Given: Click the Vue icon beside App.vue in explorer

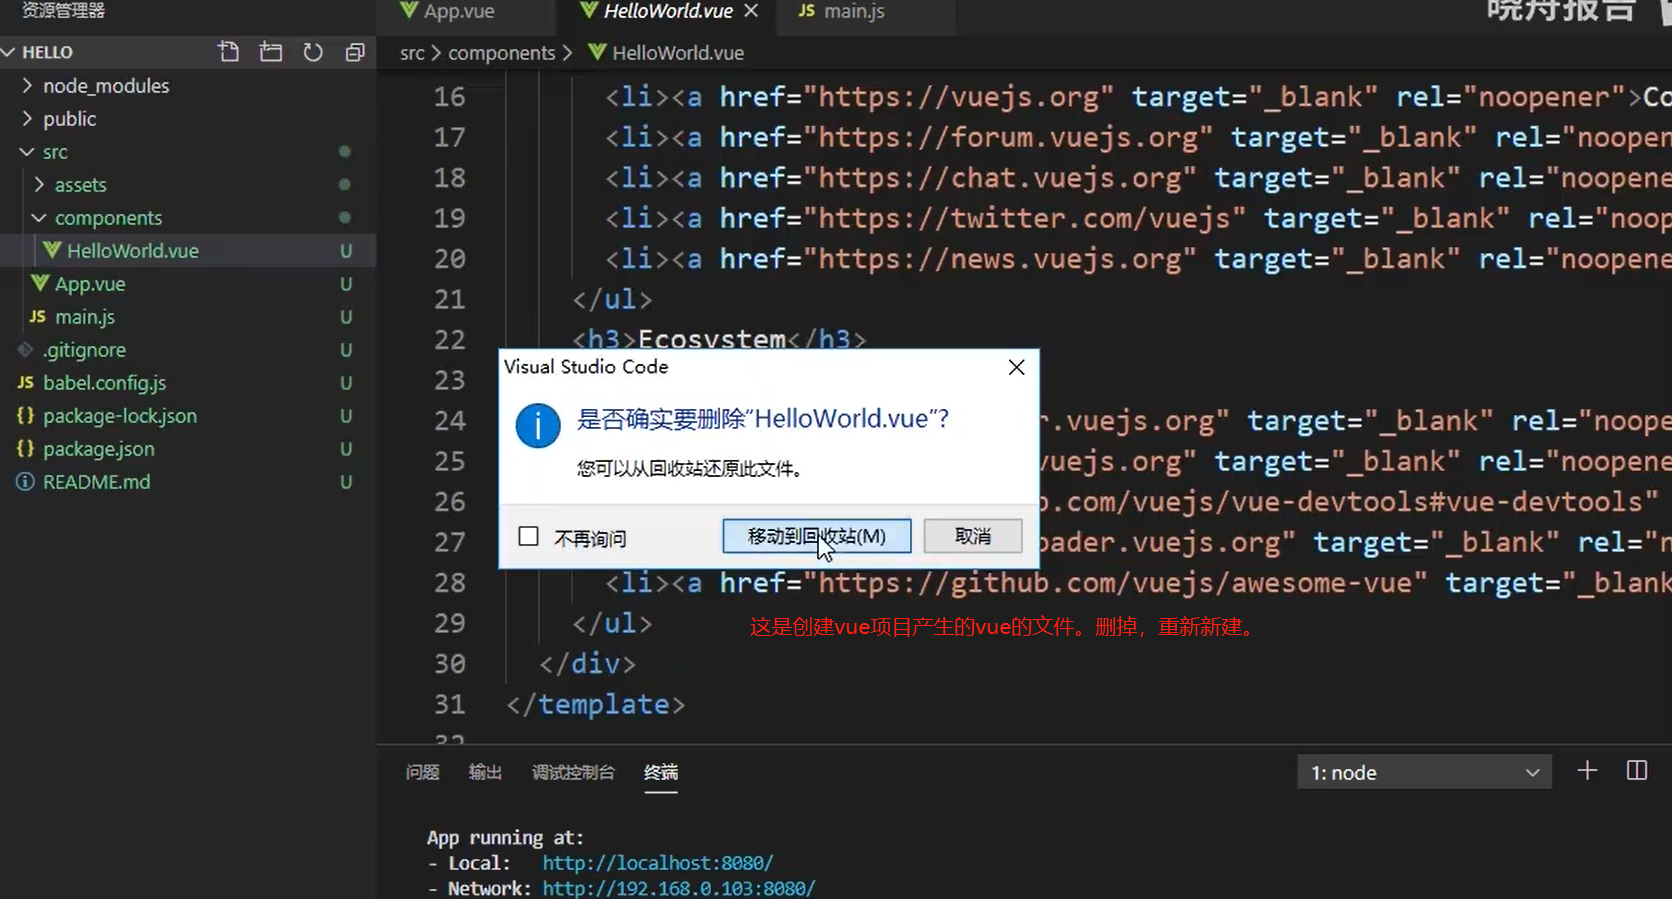Looking at the screenshot, I should pos(40,284).
